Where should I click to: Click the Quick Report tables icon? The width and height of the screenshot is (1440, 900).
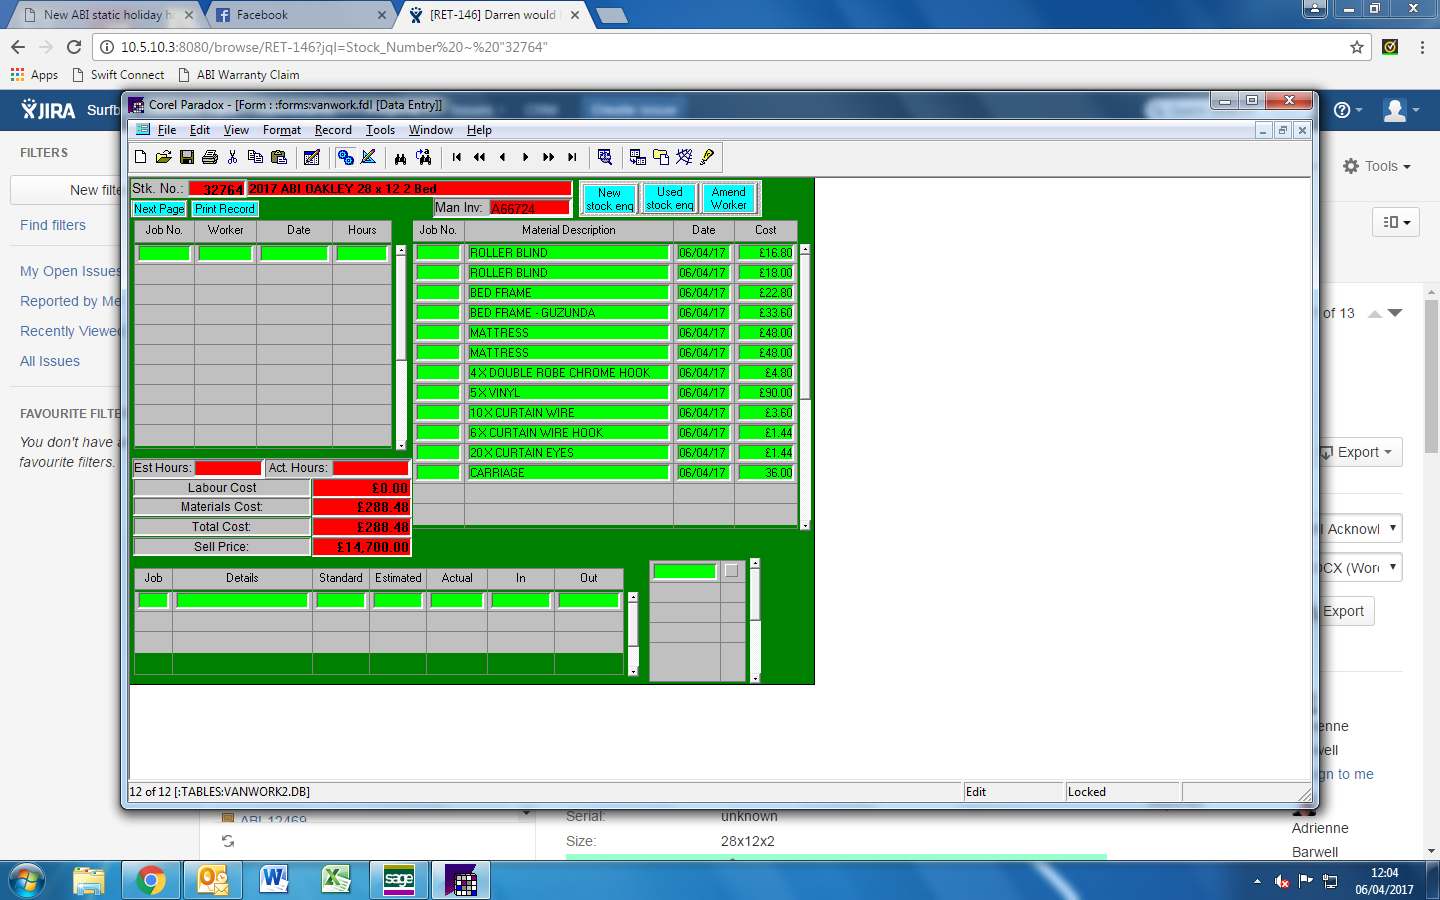pos(638,157)
